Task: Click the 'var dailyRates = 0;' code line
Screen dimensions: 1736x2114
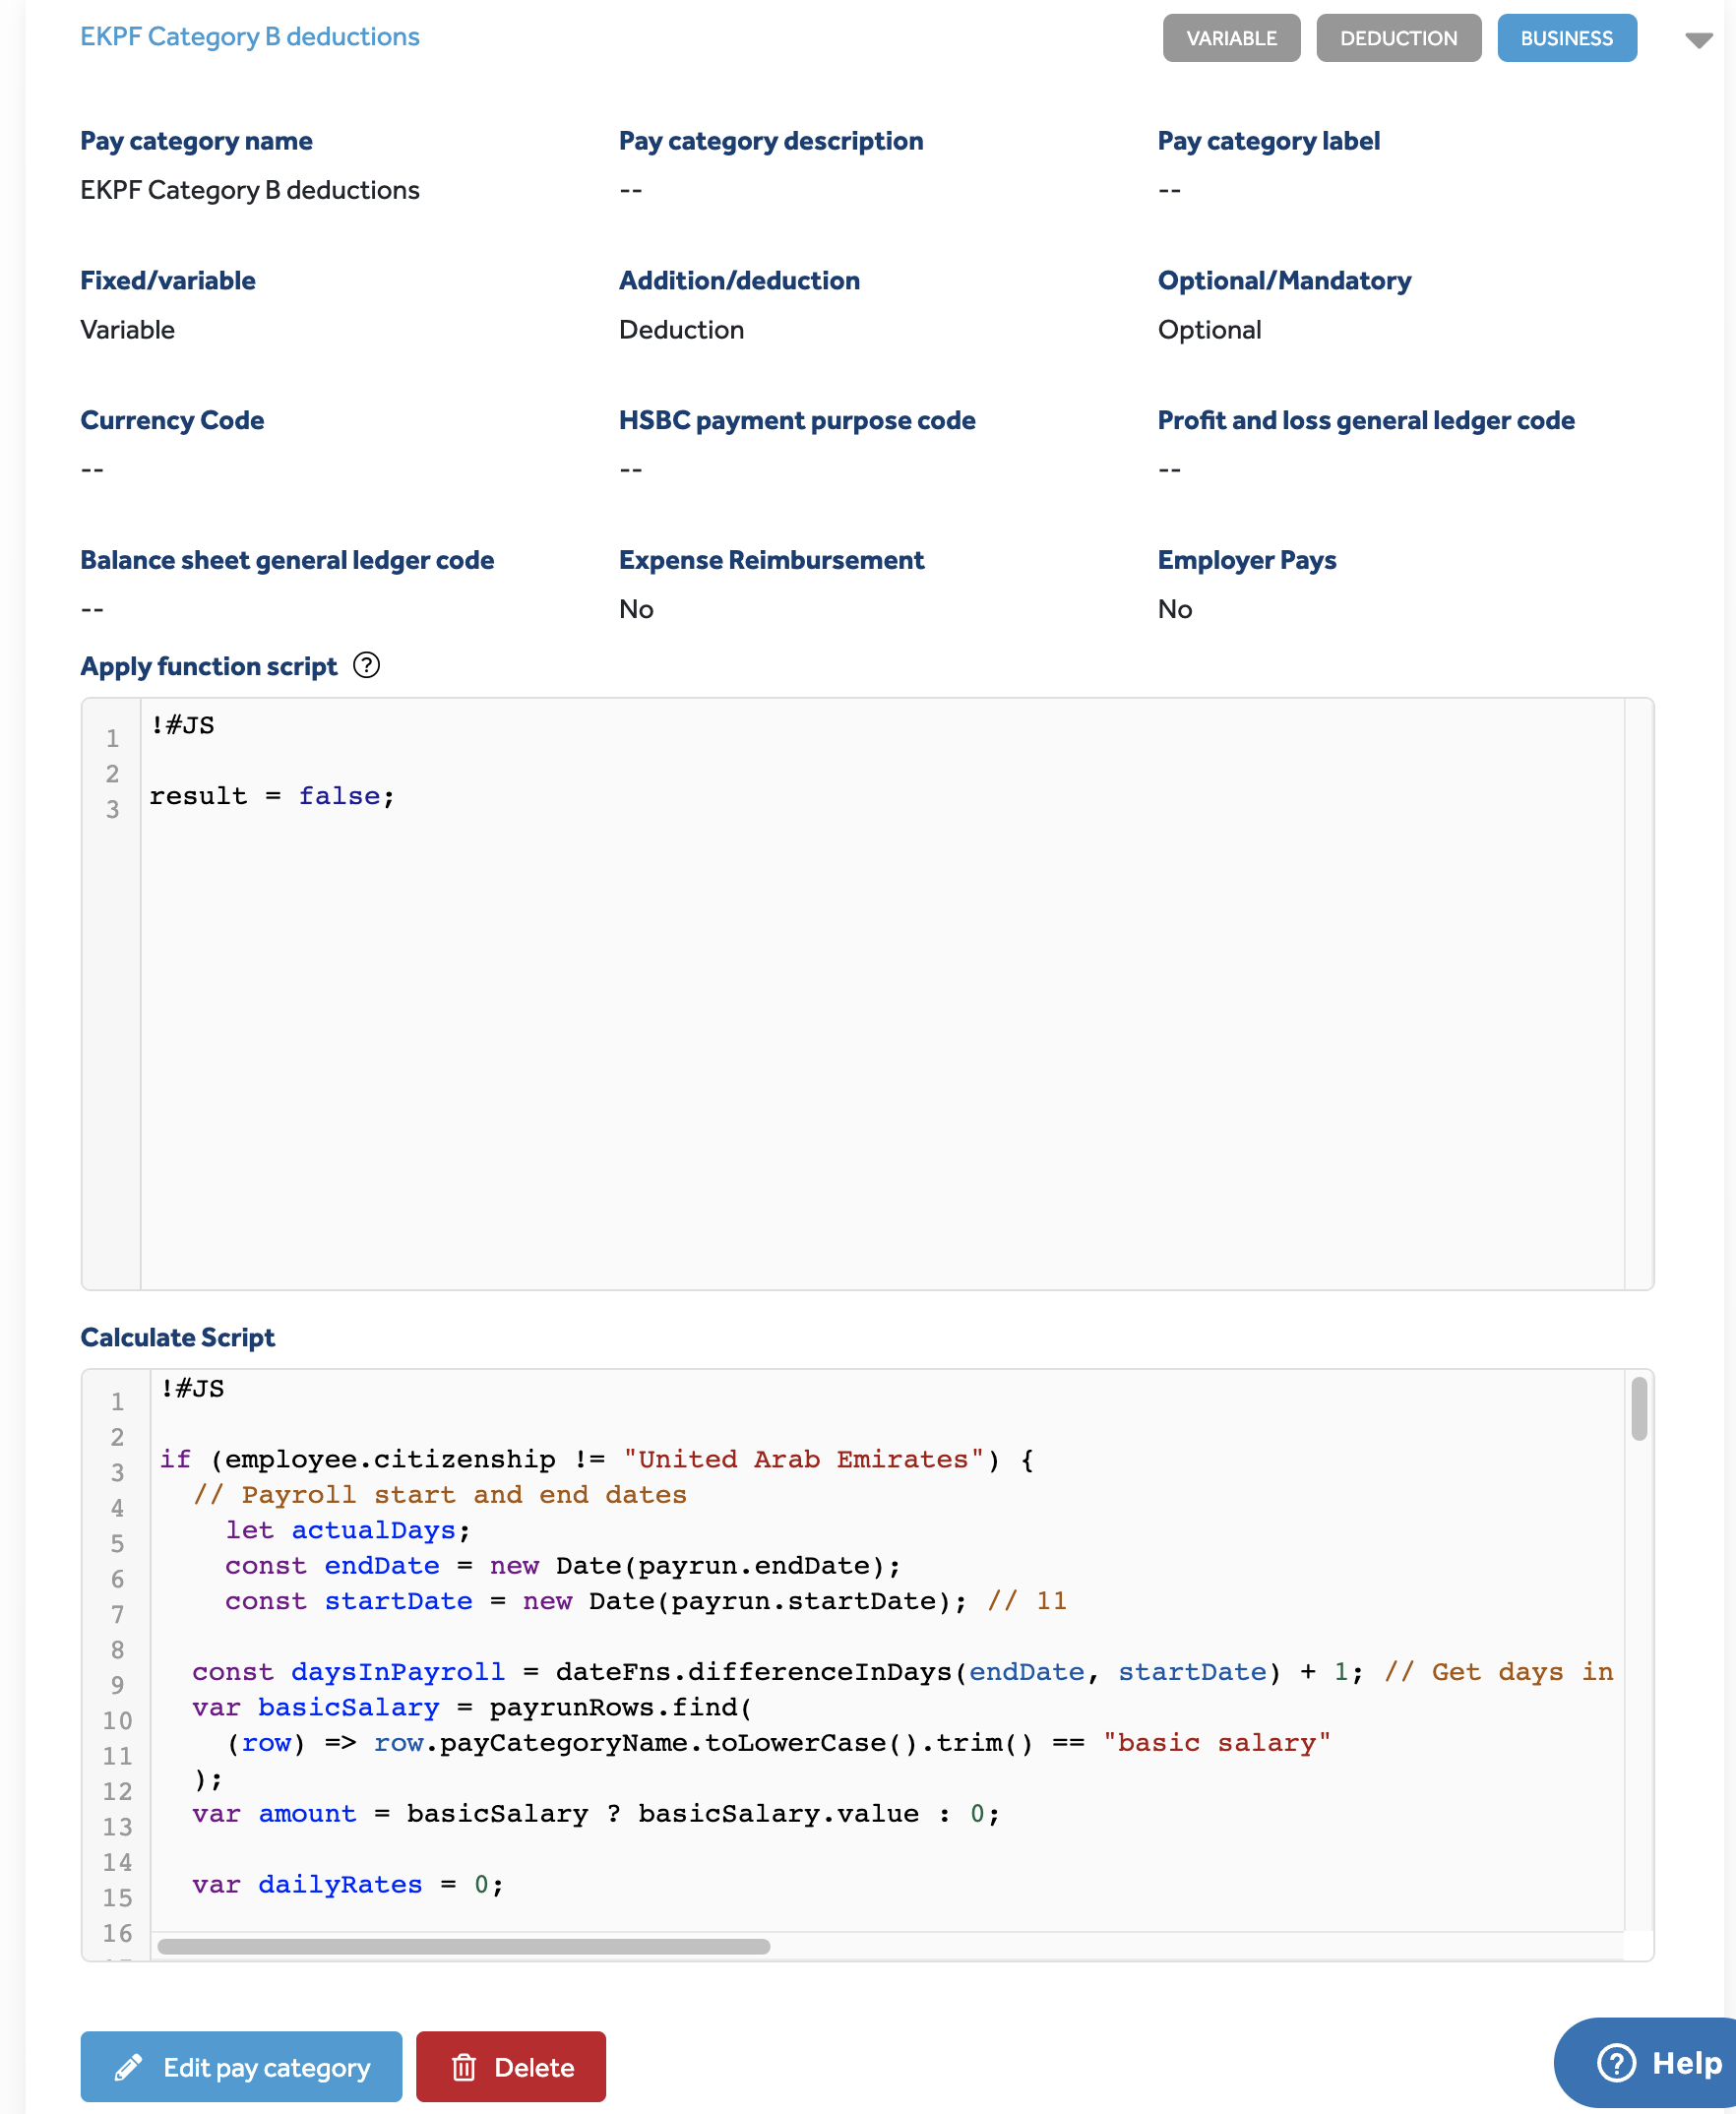Action: [x=348, y=1884]
